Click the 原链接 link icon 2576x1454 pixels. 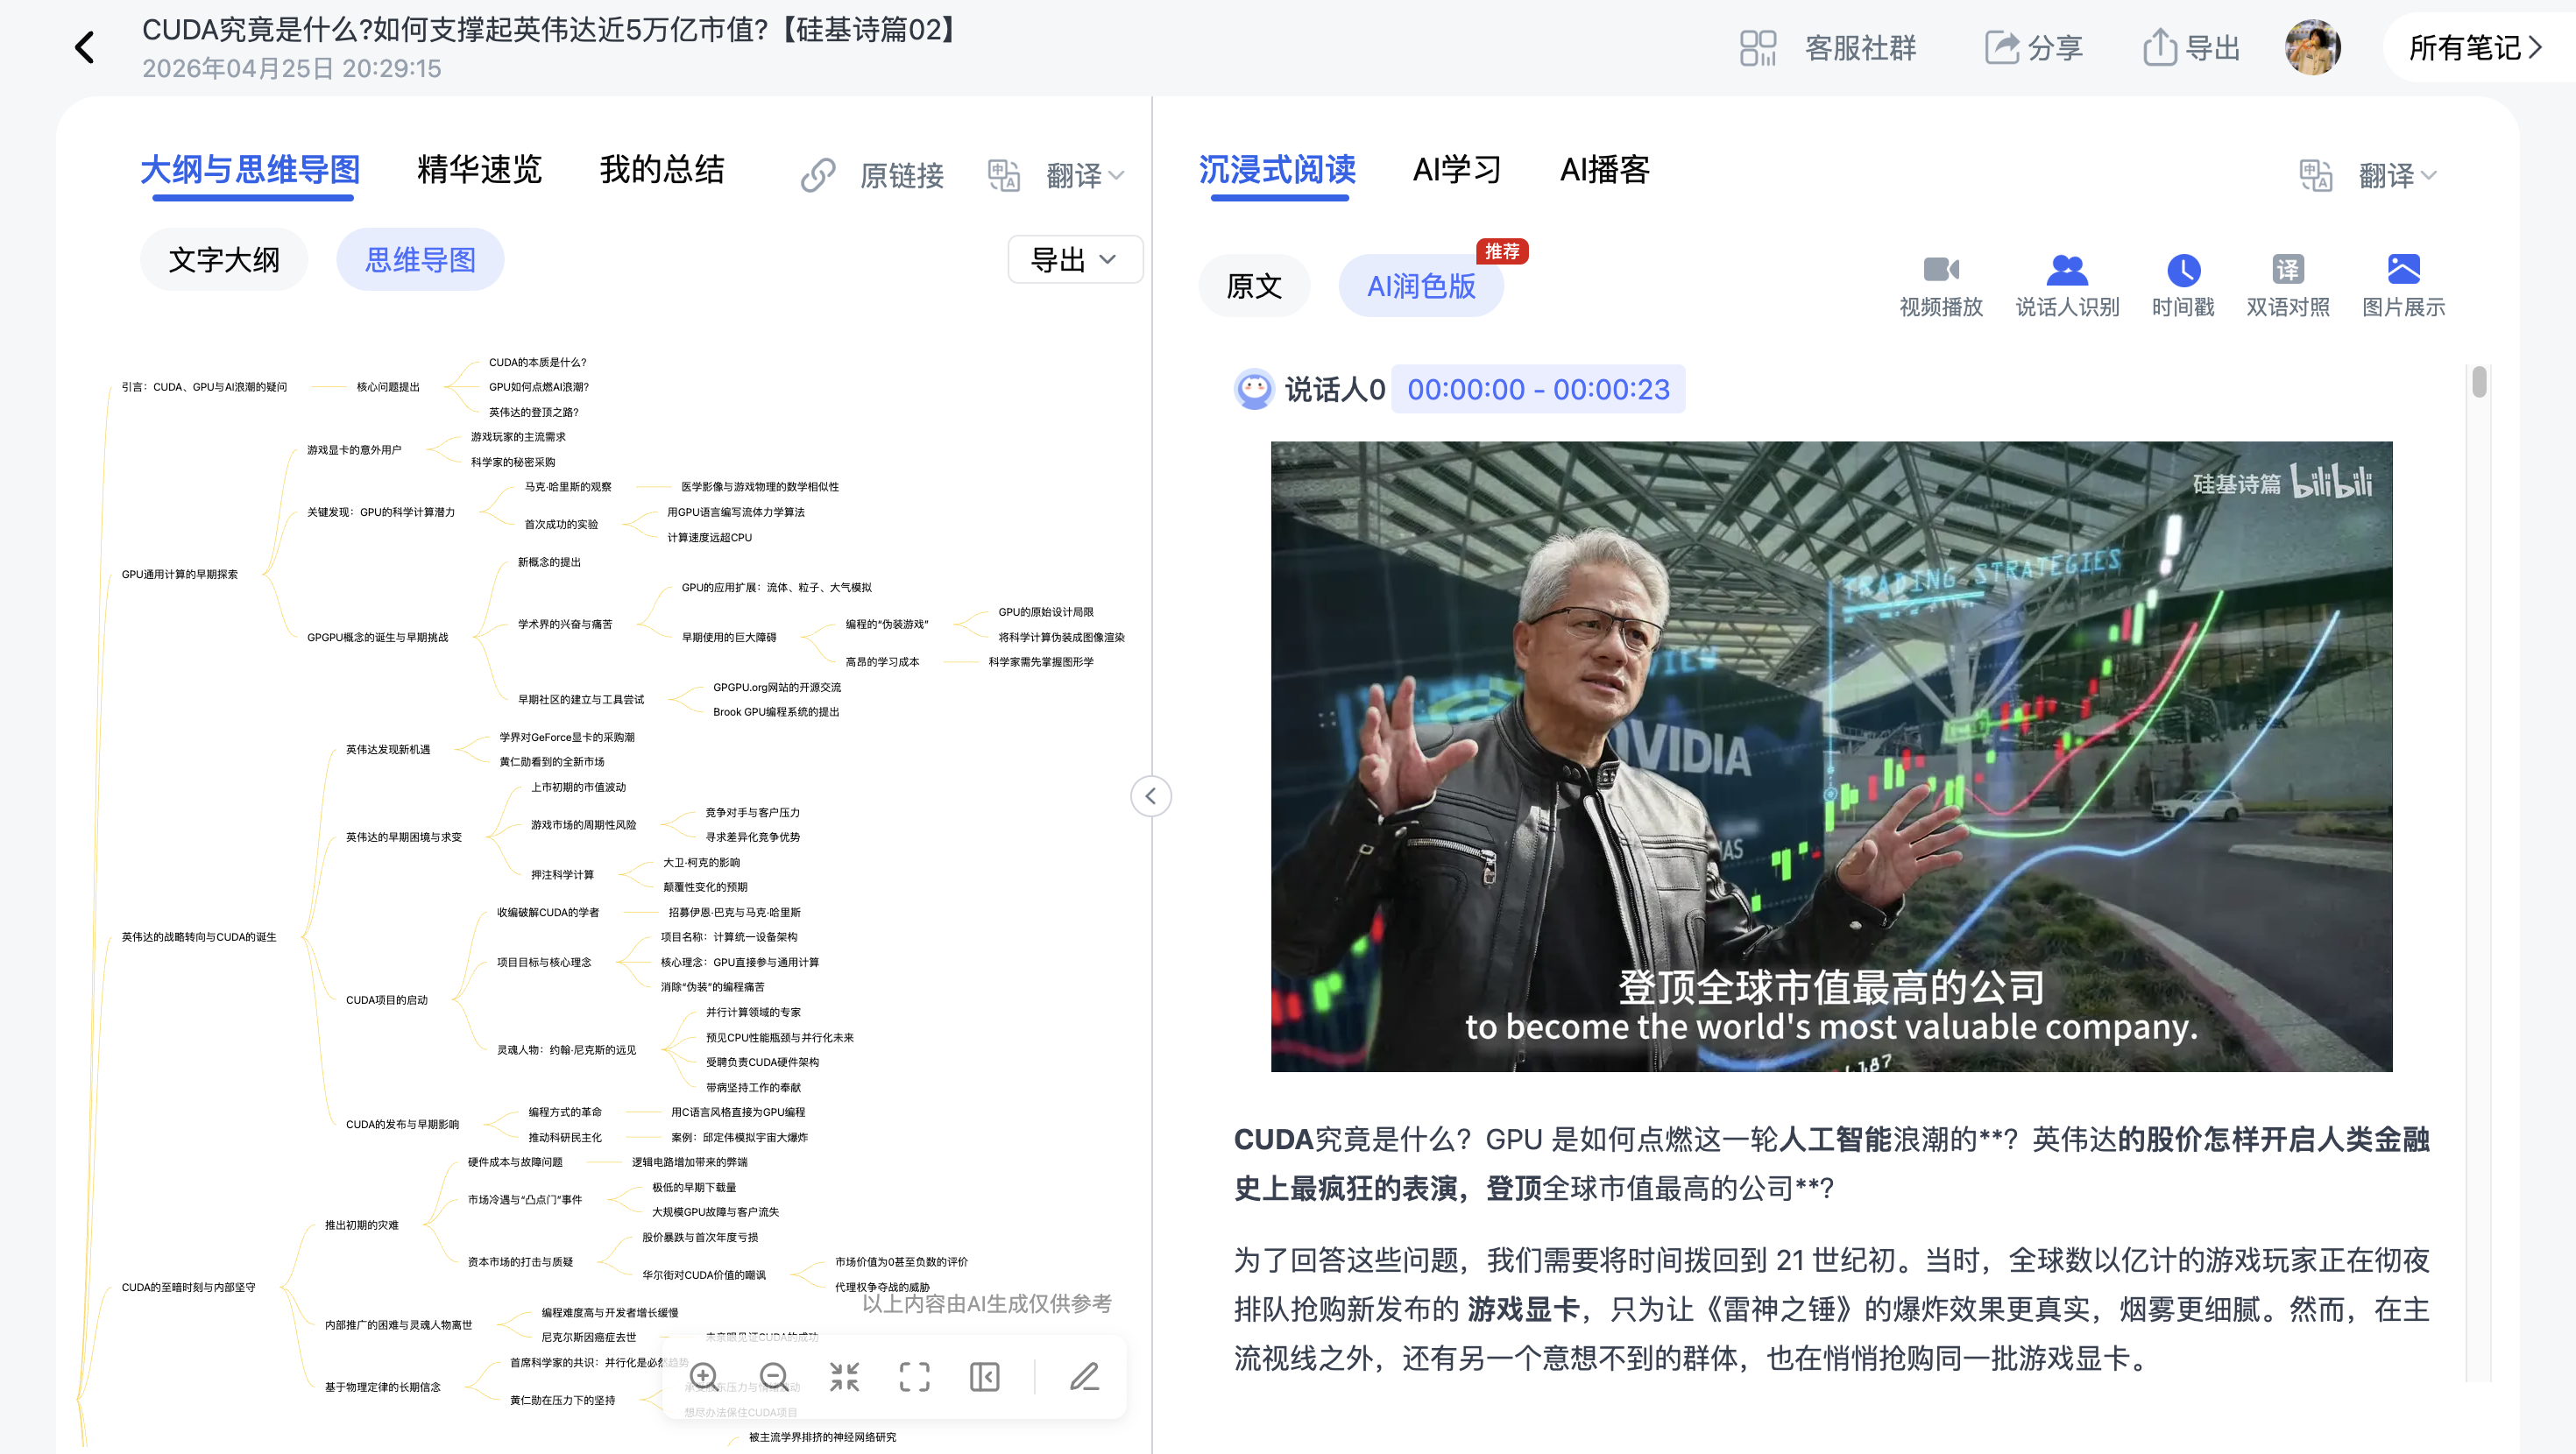[818, 175]
